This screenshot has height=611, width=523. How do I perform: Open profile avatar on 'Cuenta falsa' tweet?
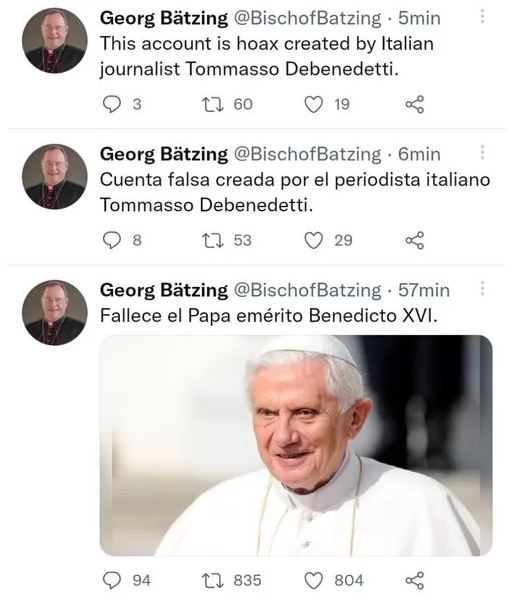click(x=55, y=177)
